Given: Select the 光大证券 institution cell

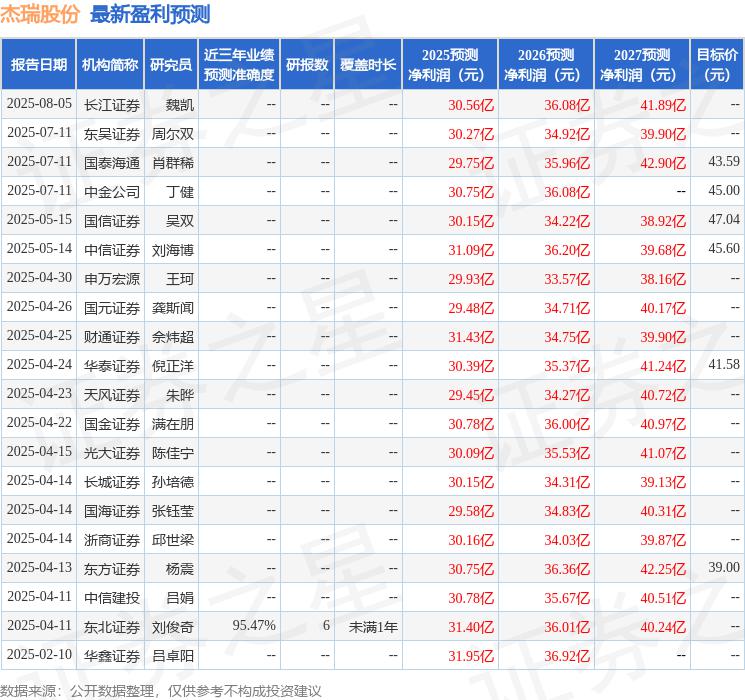Looking at the screenshot, I should [x=112, y=453].
